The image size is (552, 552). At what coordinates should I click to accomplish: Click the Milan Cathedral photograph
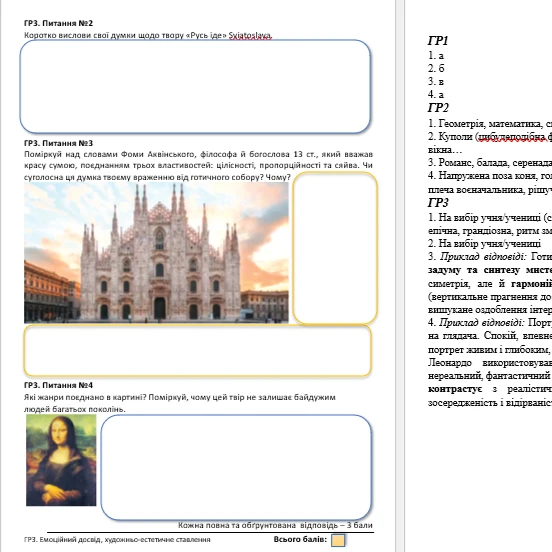(x=156, y=252)
